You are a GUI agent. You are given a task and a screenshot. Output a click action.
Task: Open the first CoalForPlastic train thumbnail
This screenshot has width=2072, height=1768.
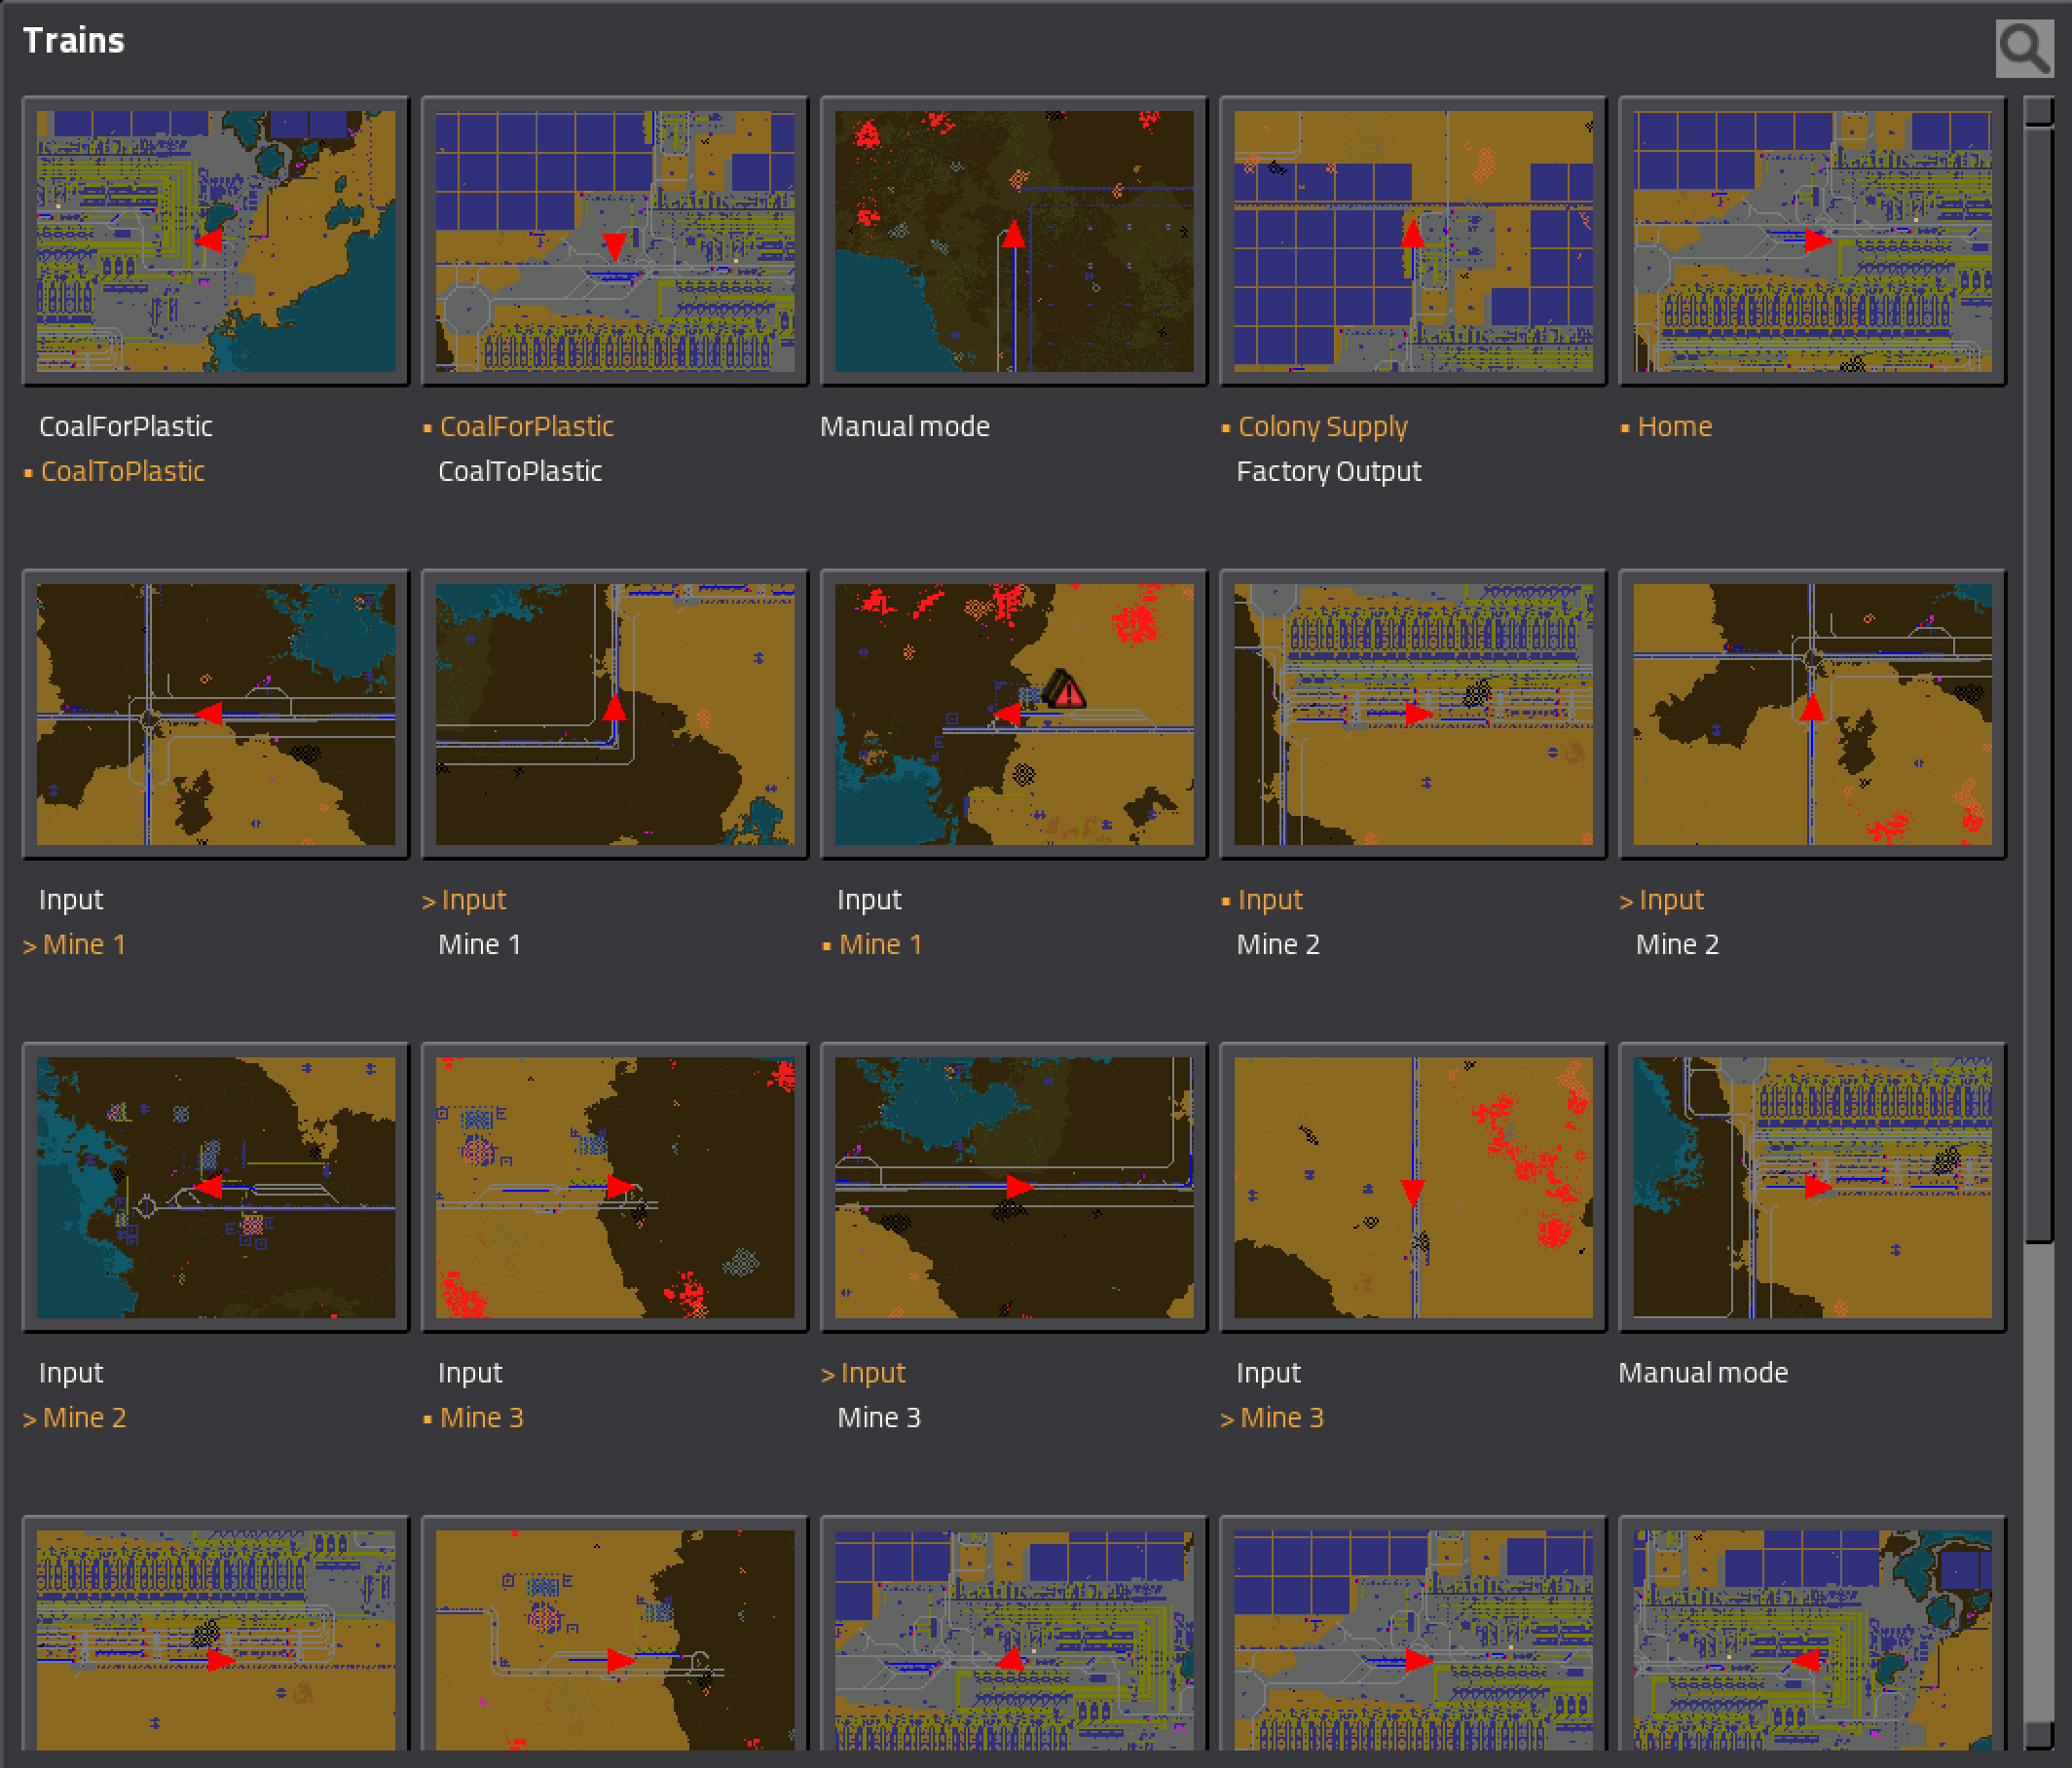[x=215, y=240]
